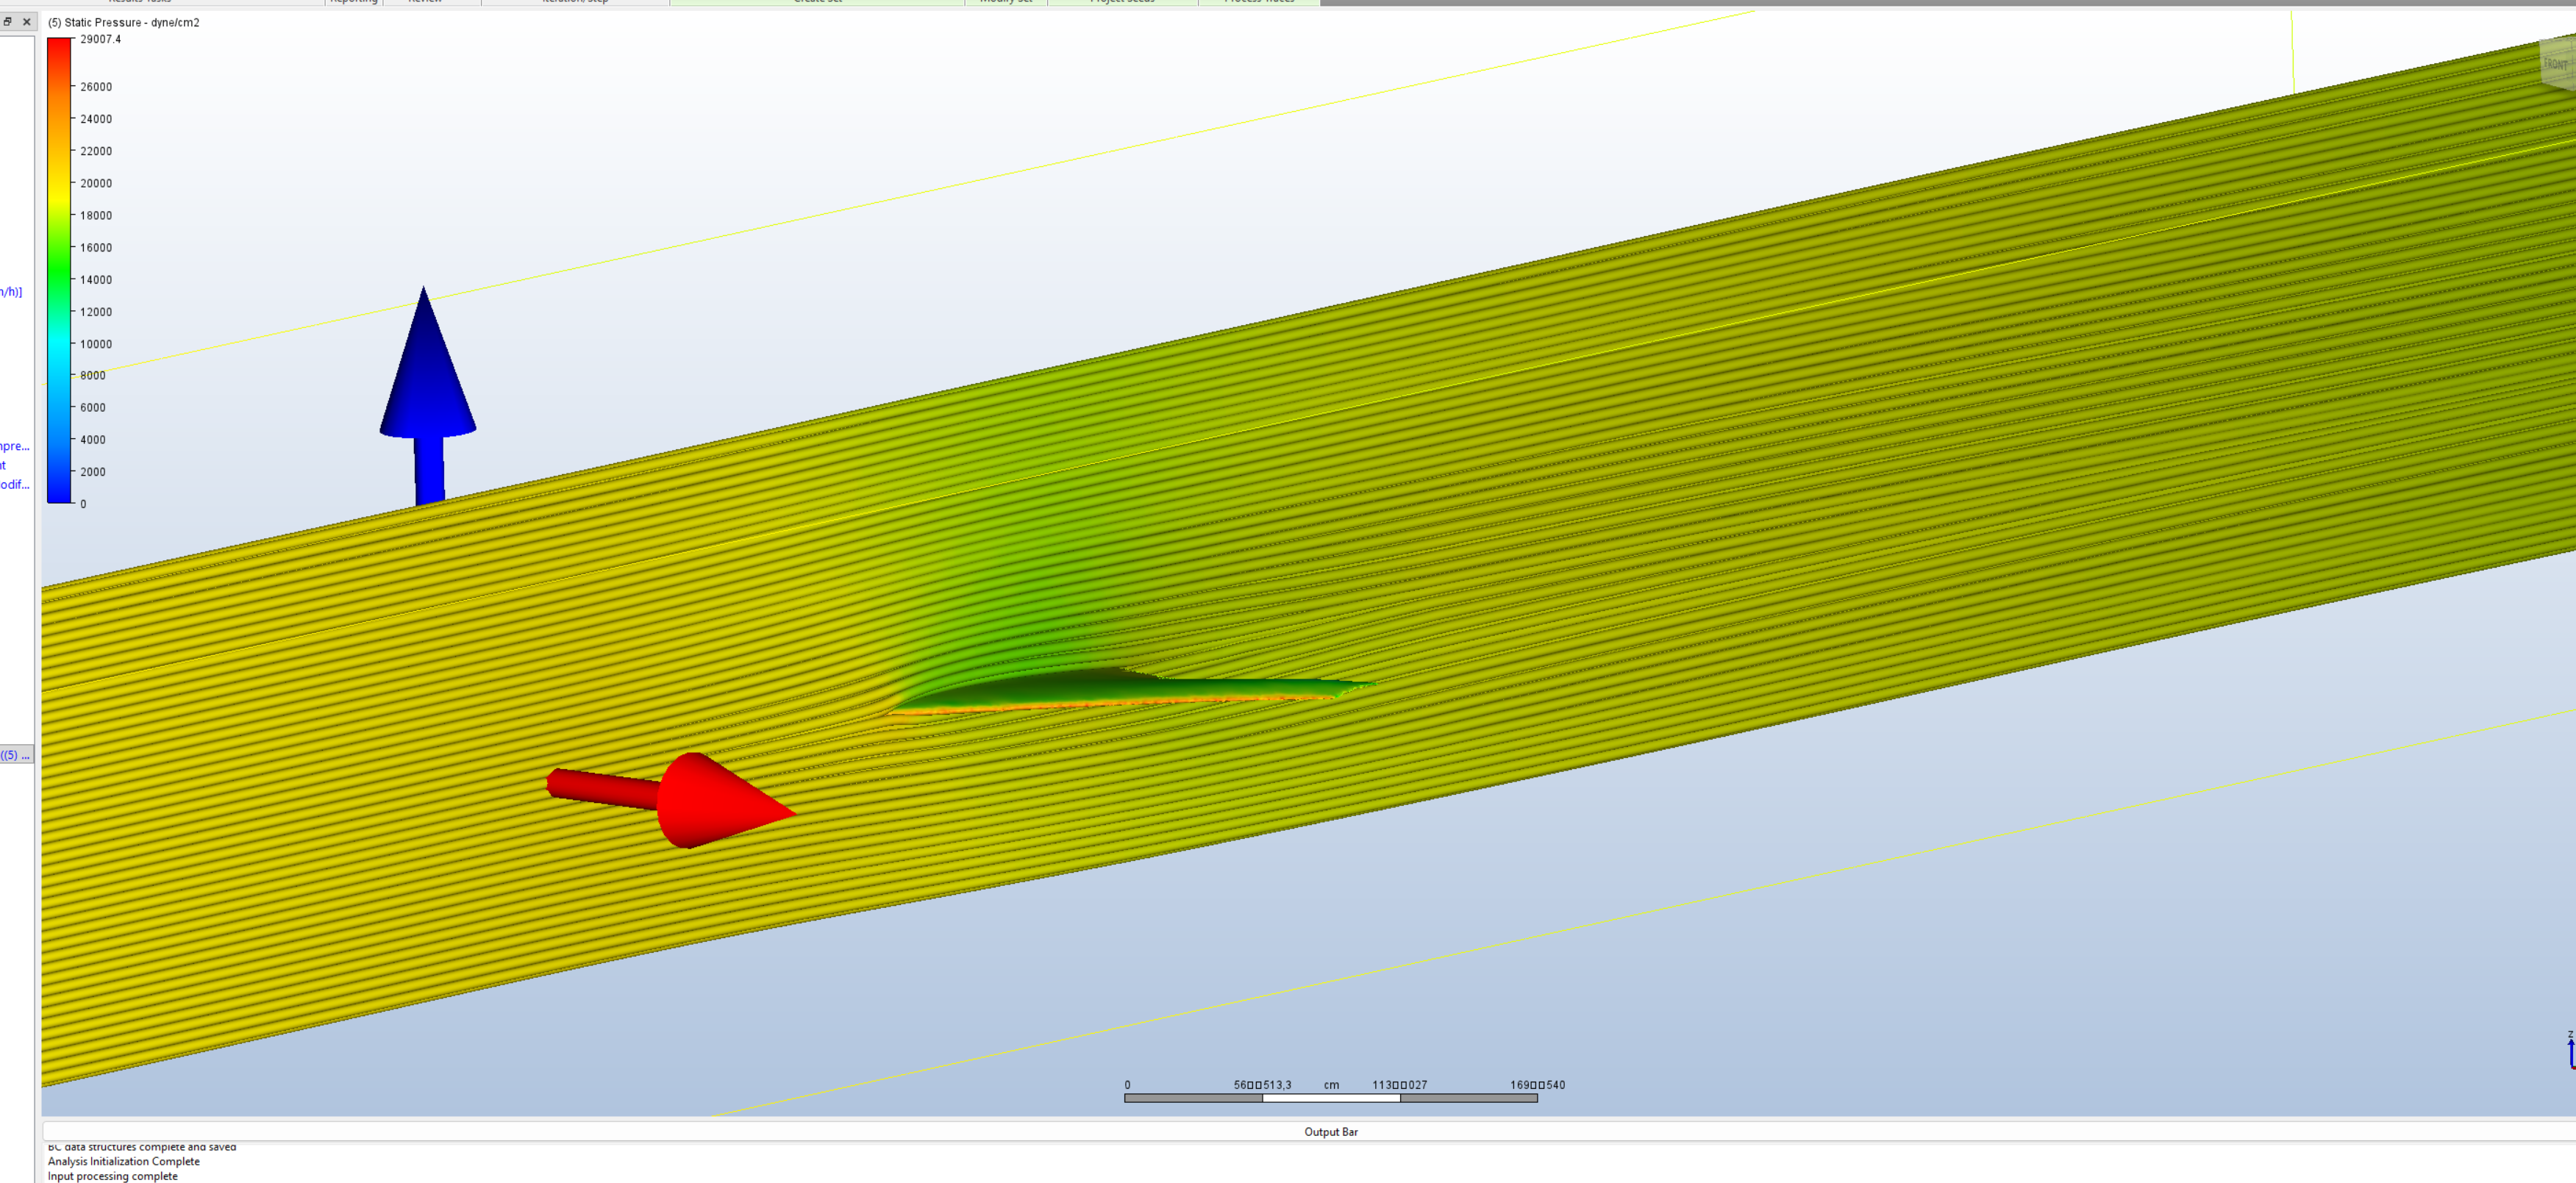The image size is (2576, 1183).
Task: Click "Analysis Initialization Complete" output line
Action: pyautogui.click(x=124, y=1161)
